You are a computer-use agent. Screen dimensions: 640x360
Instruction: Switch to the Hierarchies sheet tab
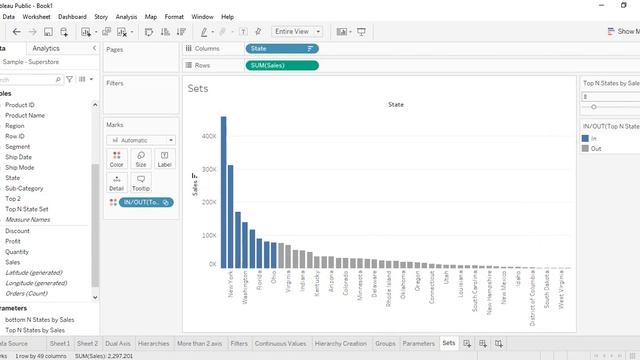[x=153, y=344]
